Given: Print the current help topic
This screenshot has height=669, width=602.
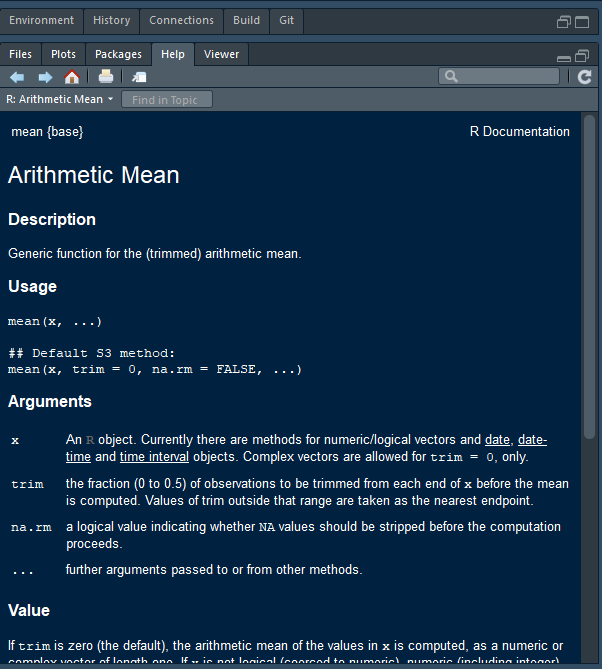Looking at the screenshot, I should pos(105,77).
